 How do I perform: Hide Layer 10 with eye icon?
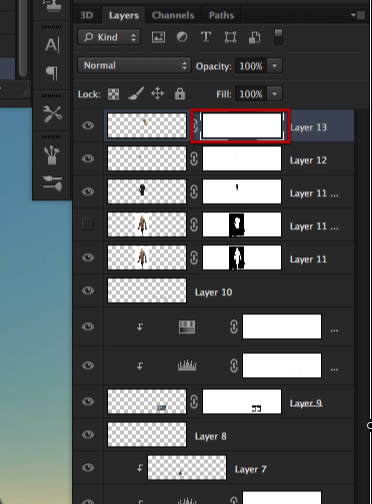click(x=88, y=290)
